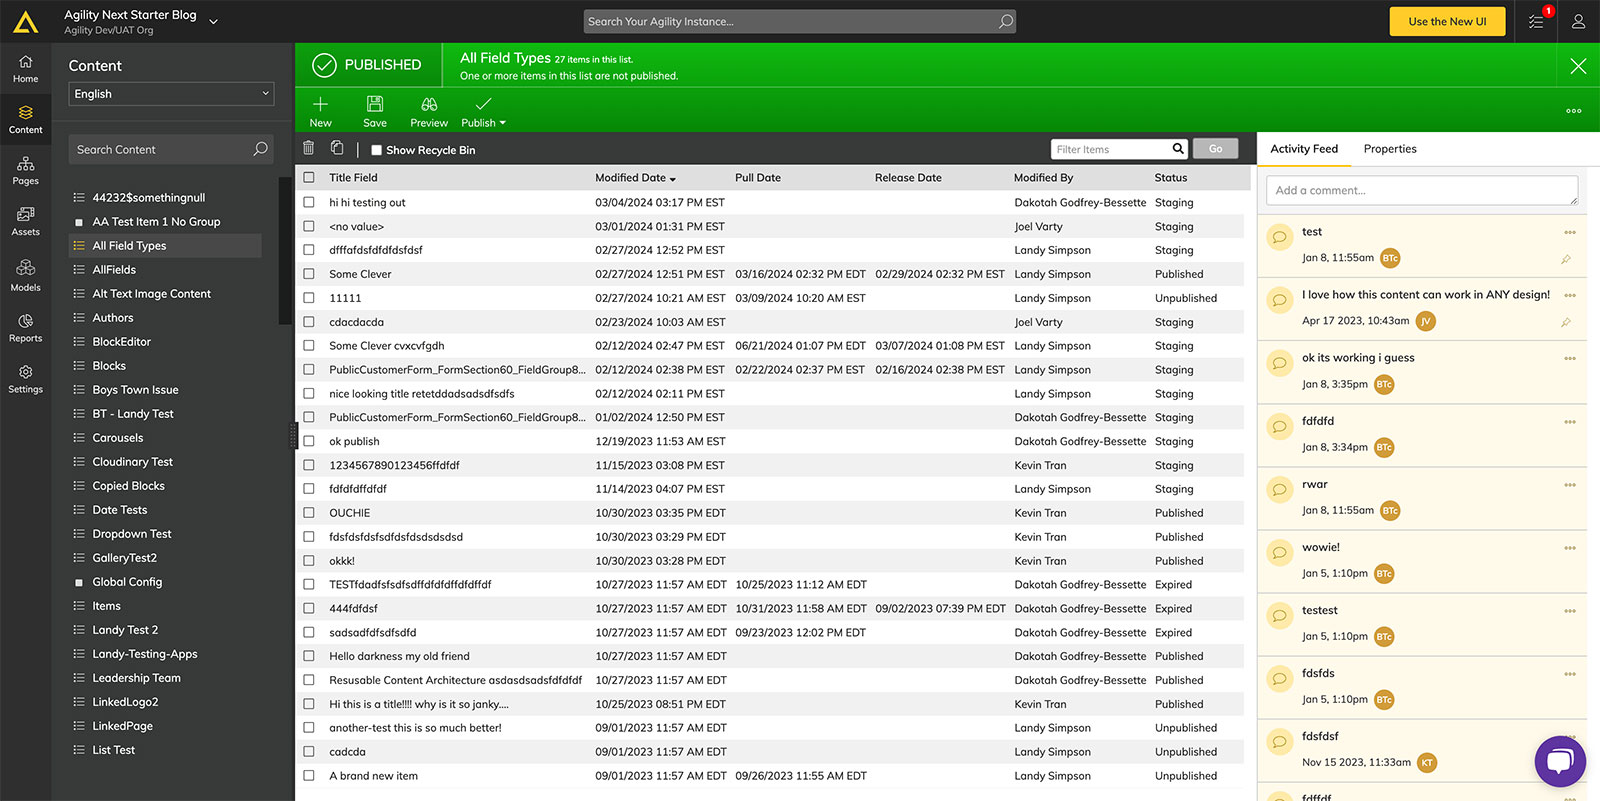Expand the Agility Next Starter Blog switcher
1600x801 pixels.
click(213, 21)
